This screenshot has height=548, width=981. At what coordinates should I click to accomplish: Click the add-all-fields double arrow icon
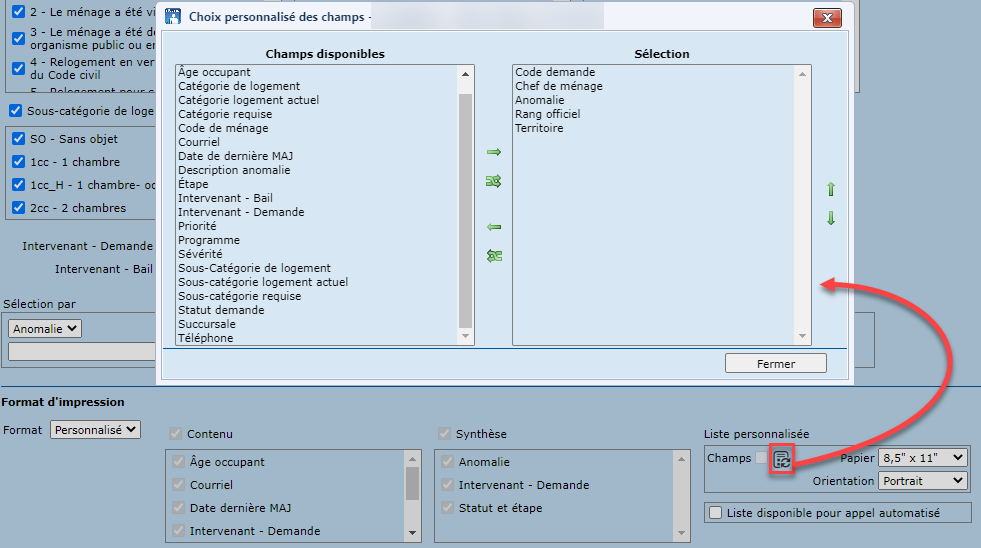coord(493,181)
